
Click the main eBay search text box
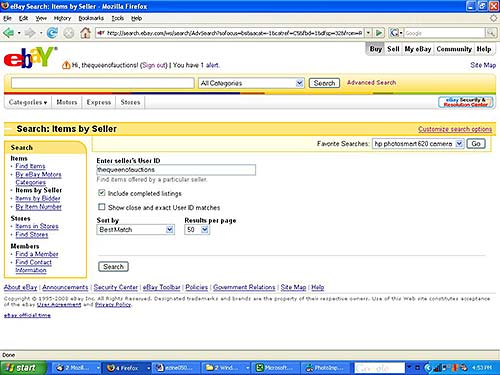pos(102,83)
